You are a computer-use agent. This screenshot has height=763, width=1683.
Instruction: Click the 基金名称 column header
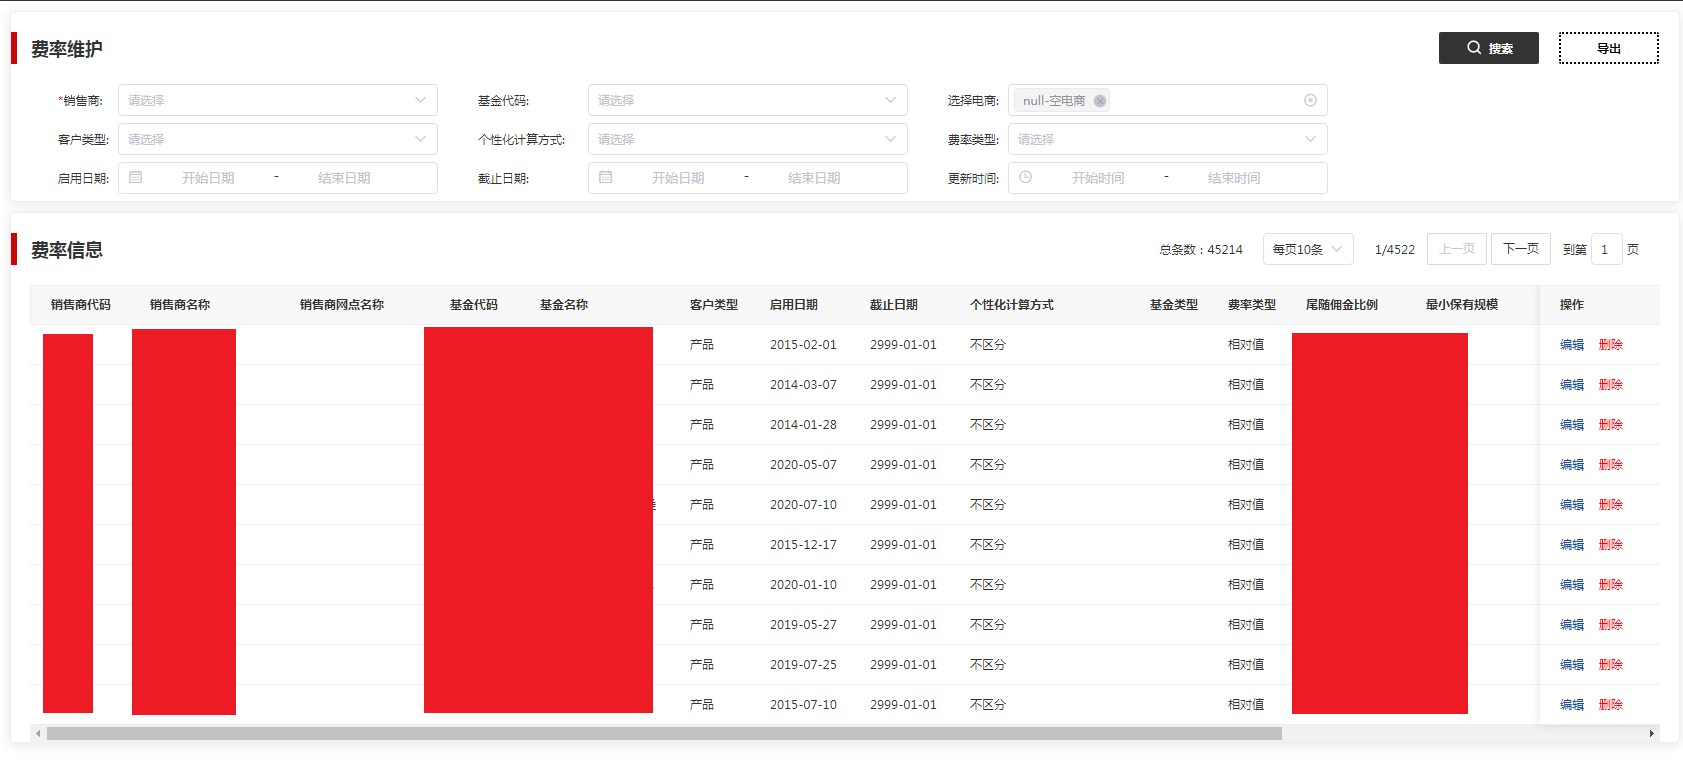click(x=564, y=305)
